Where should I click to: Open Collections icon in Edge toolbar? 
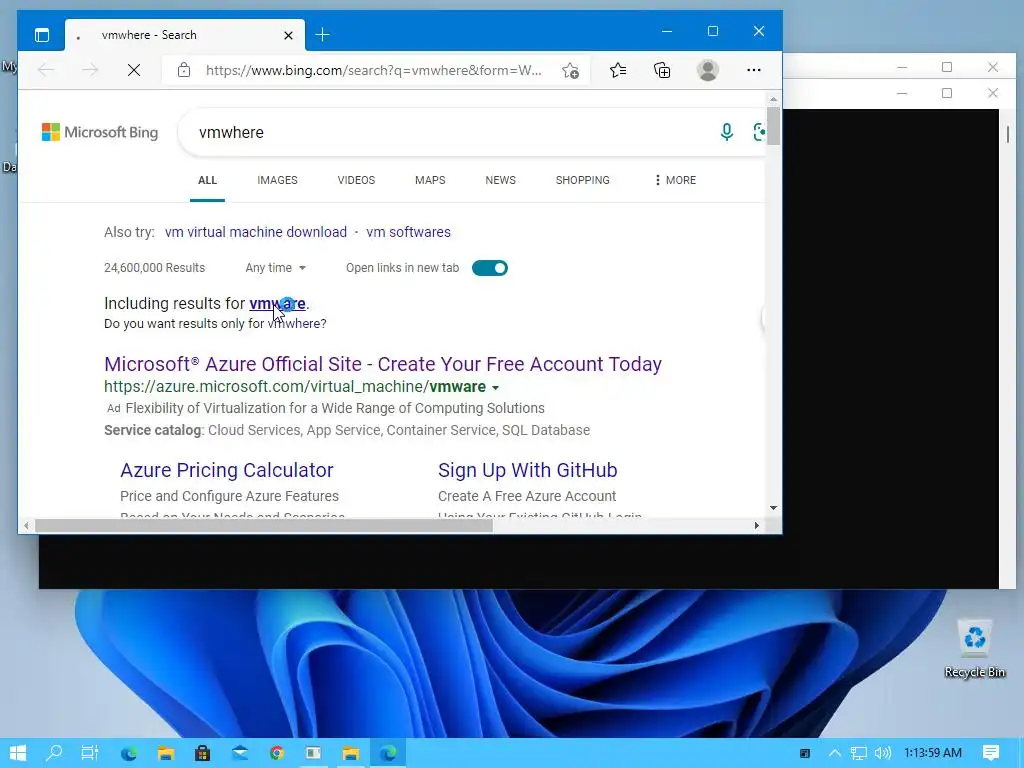[x=662, y=70]
